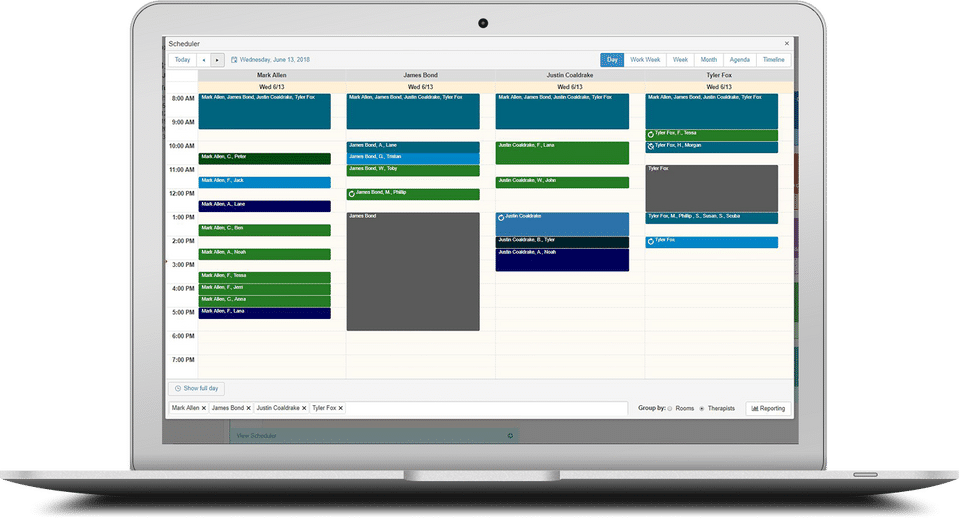960x518 pixels.
Task: Remove Mark Allen from therapist filter
Action: (203, 408)
